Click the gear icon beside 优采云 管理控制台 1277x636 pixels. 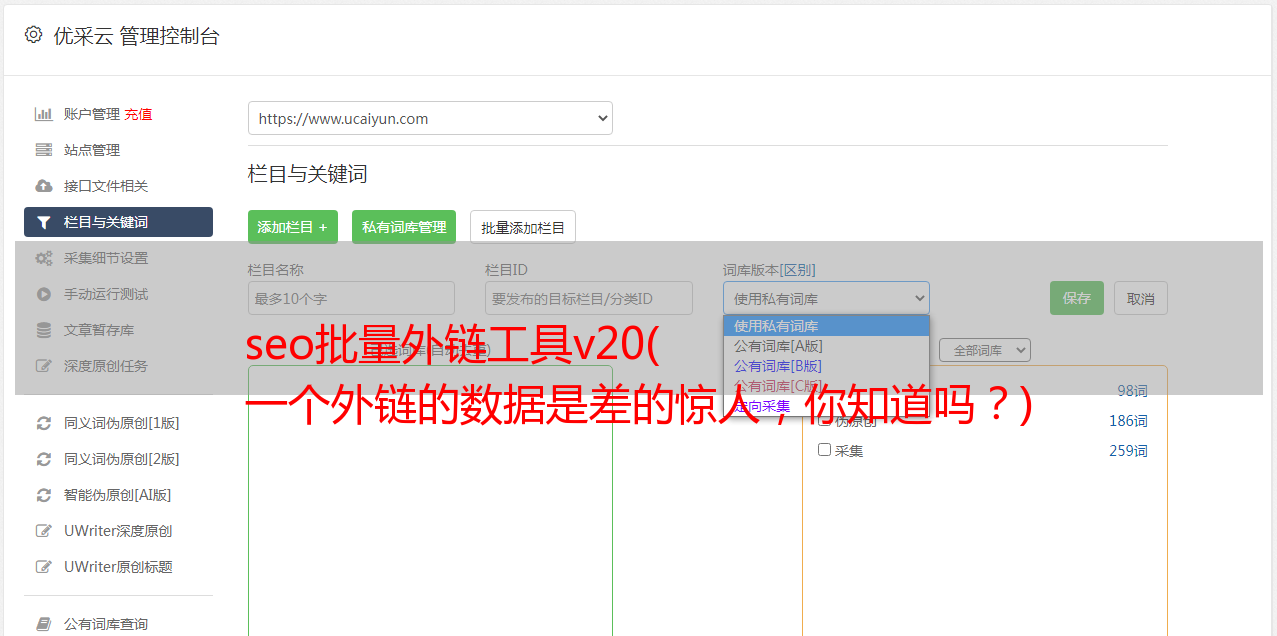(x=33, y=35)
